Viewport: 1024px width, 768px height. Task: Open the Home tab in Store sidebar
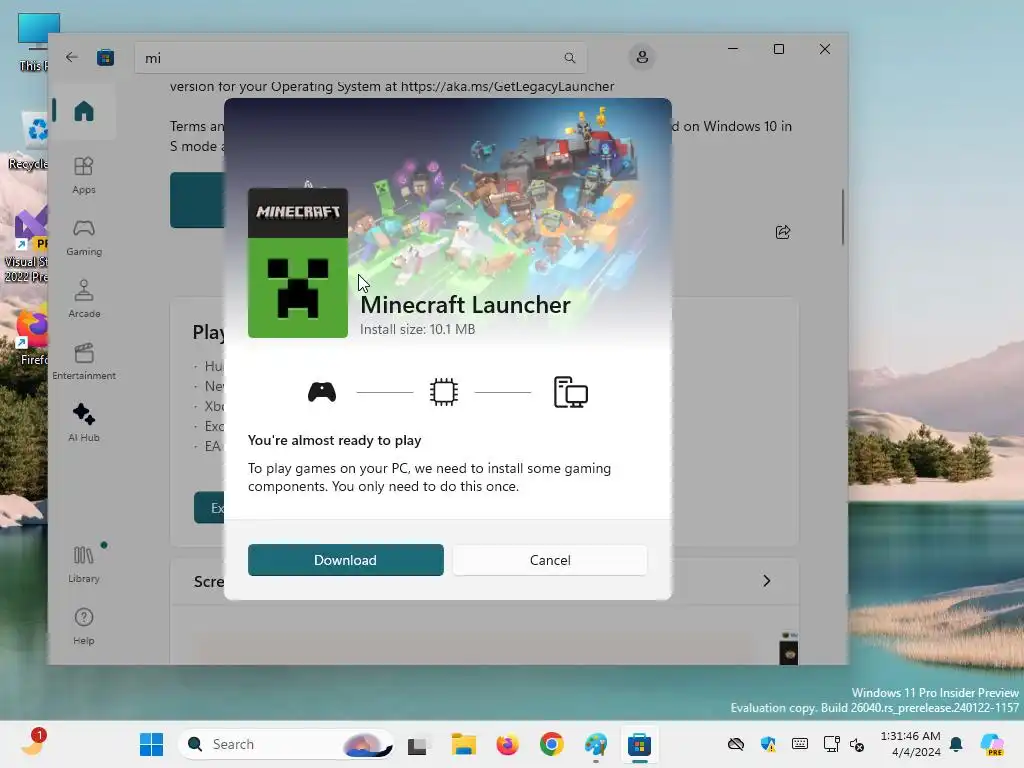(x=84, y=111)
